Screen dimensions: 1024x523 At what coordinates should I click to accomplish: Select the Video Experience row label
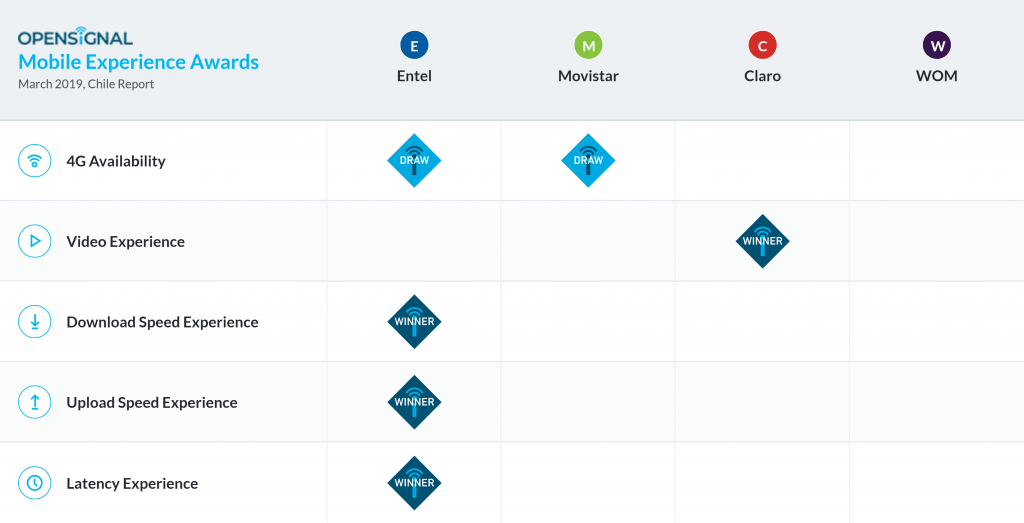click(x=125, y=241)
